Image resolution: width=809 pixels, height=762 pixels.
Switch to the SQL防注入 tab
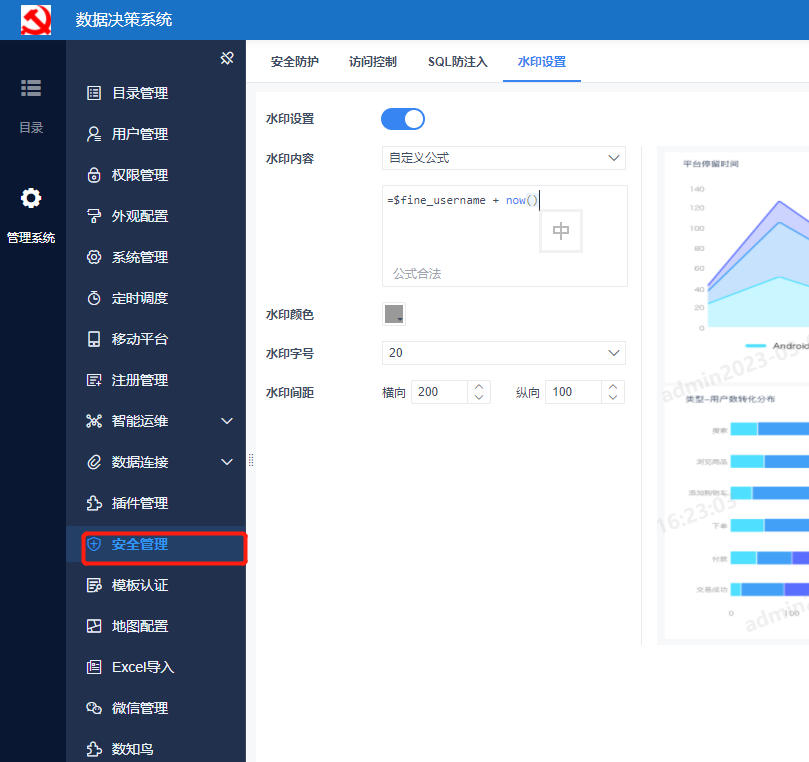458,62
